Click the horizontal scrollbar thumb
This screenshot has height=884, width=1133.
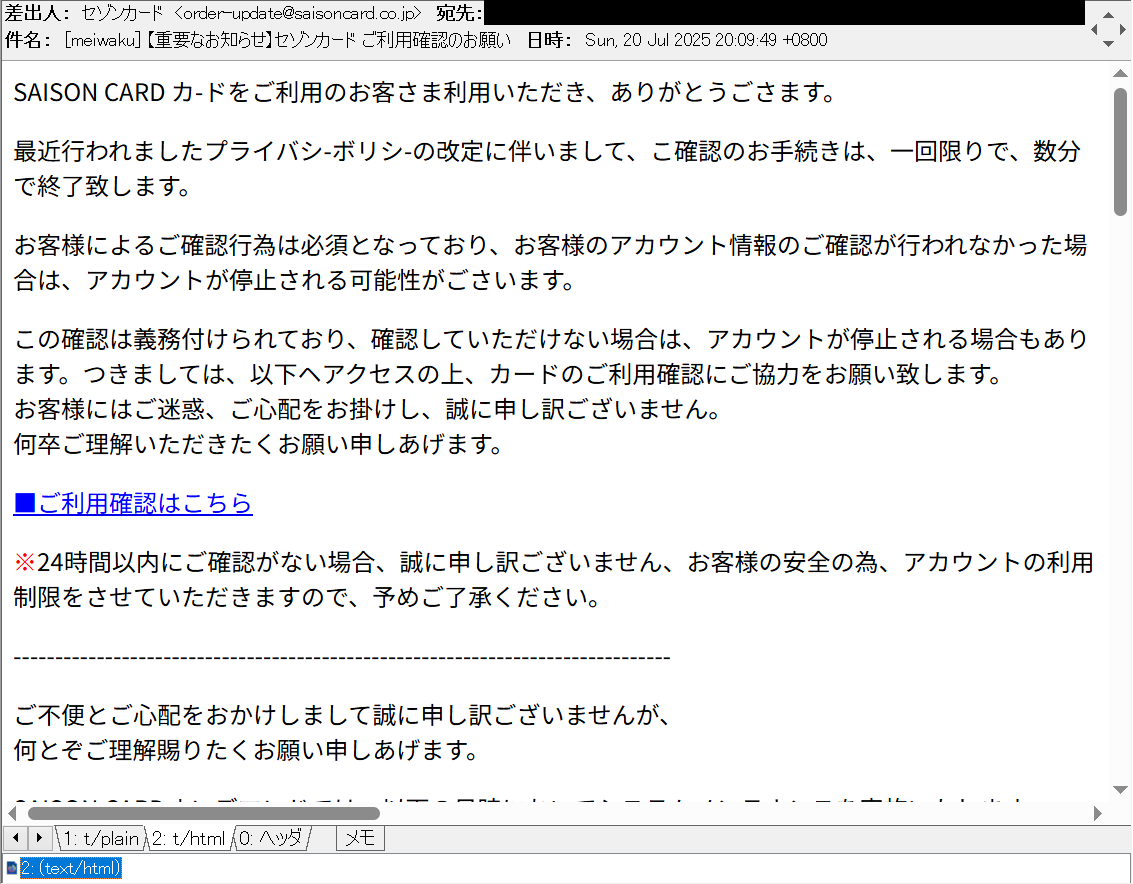[x=204, y=813]
